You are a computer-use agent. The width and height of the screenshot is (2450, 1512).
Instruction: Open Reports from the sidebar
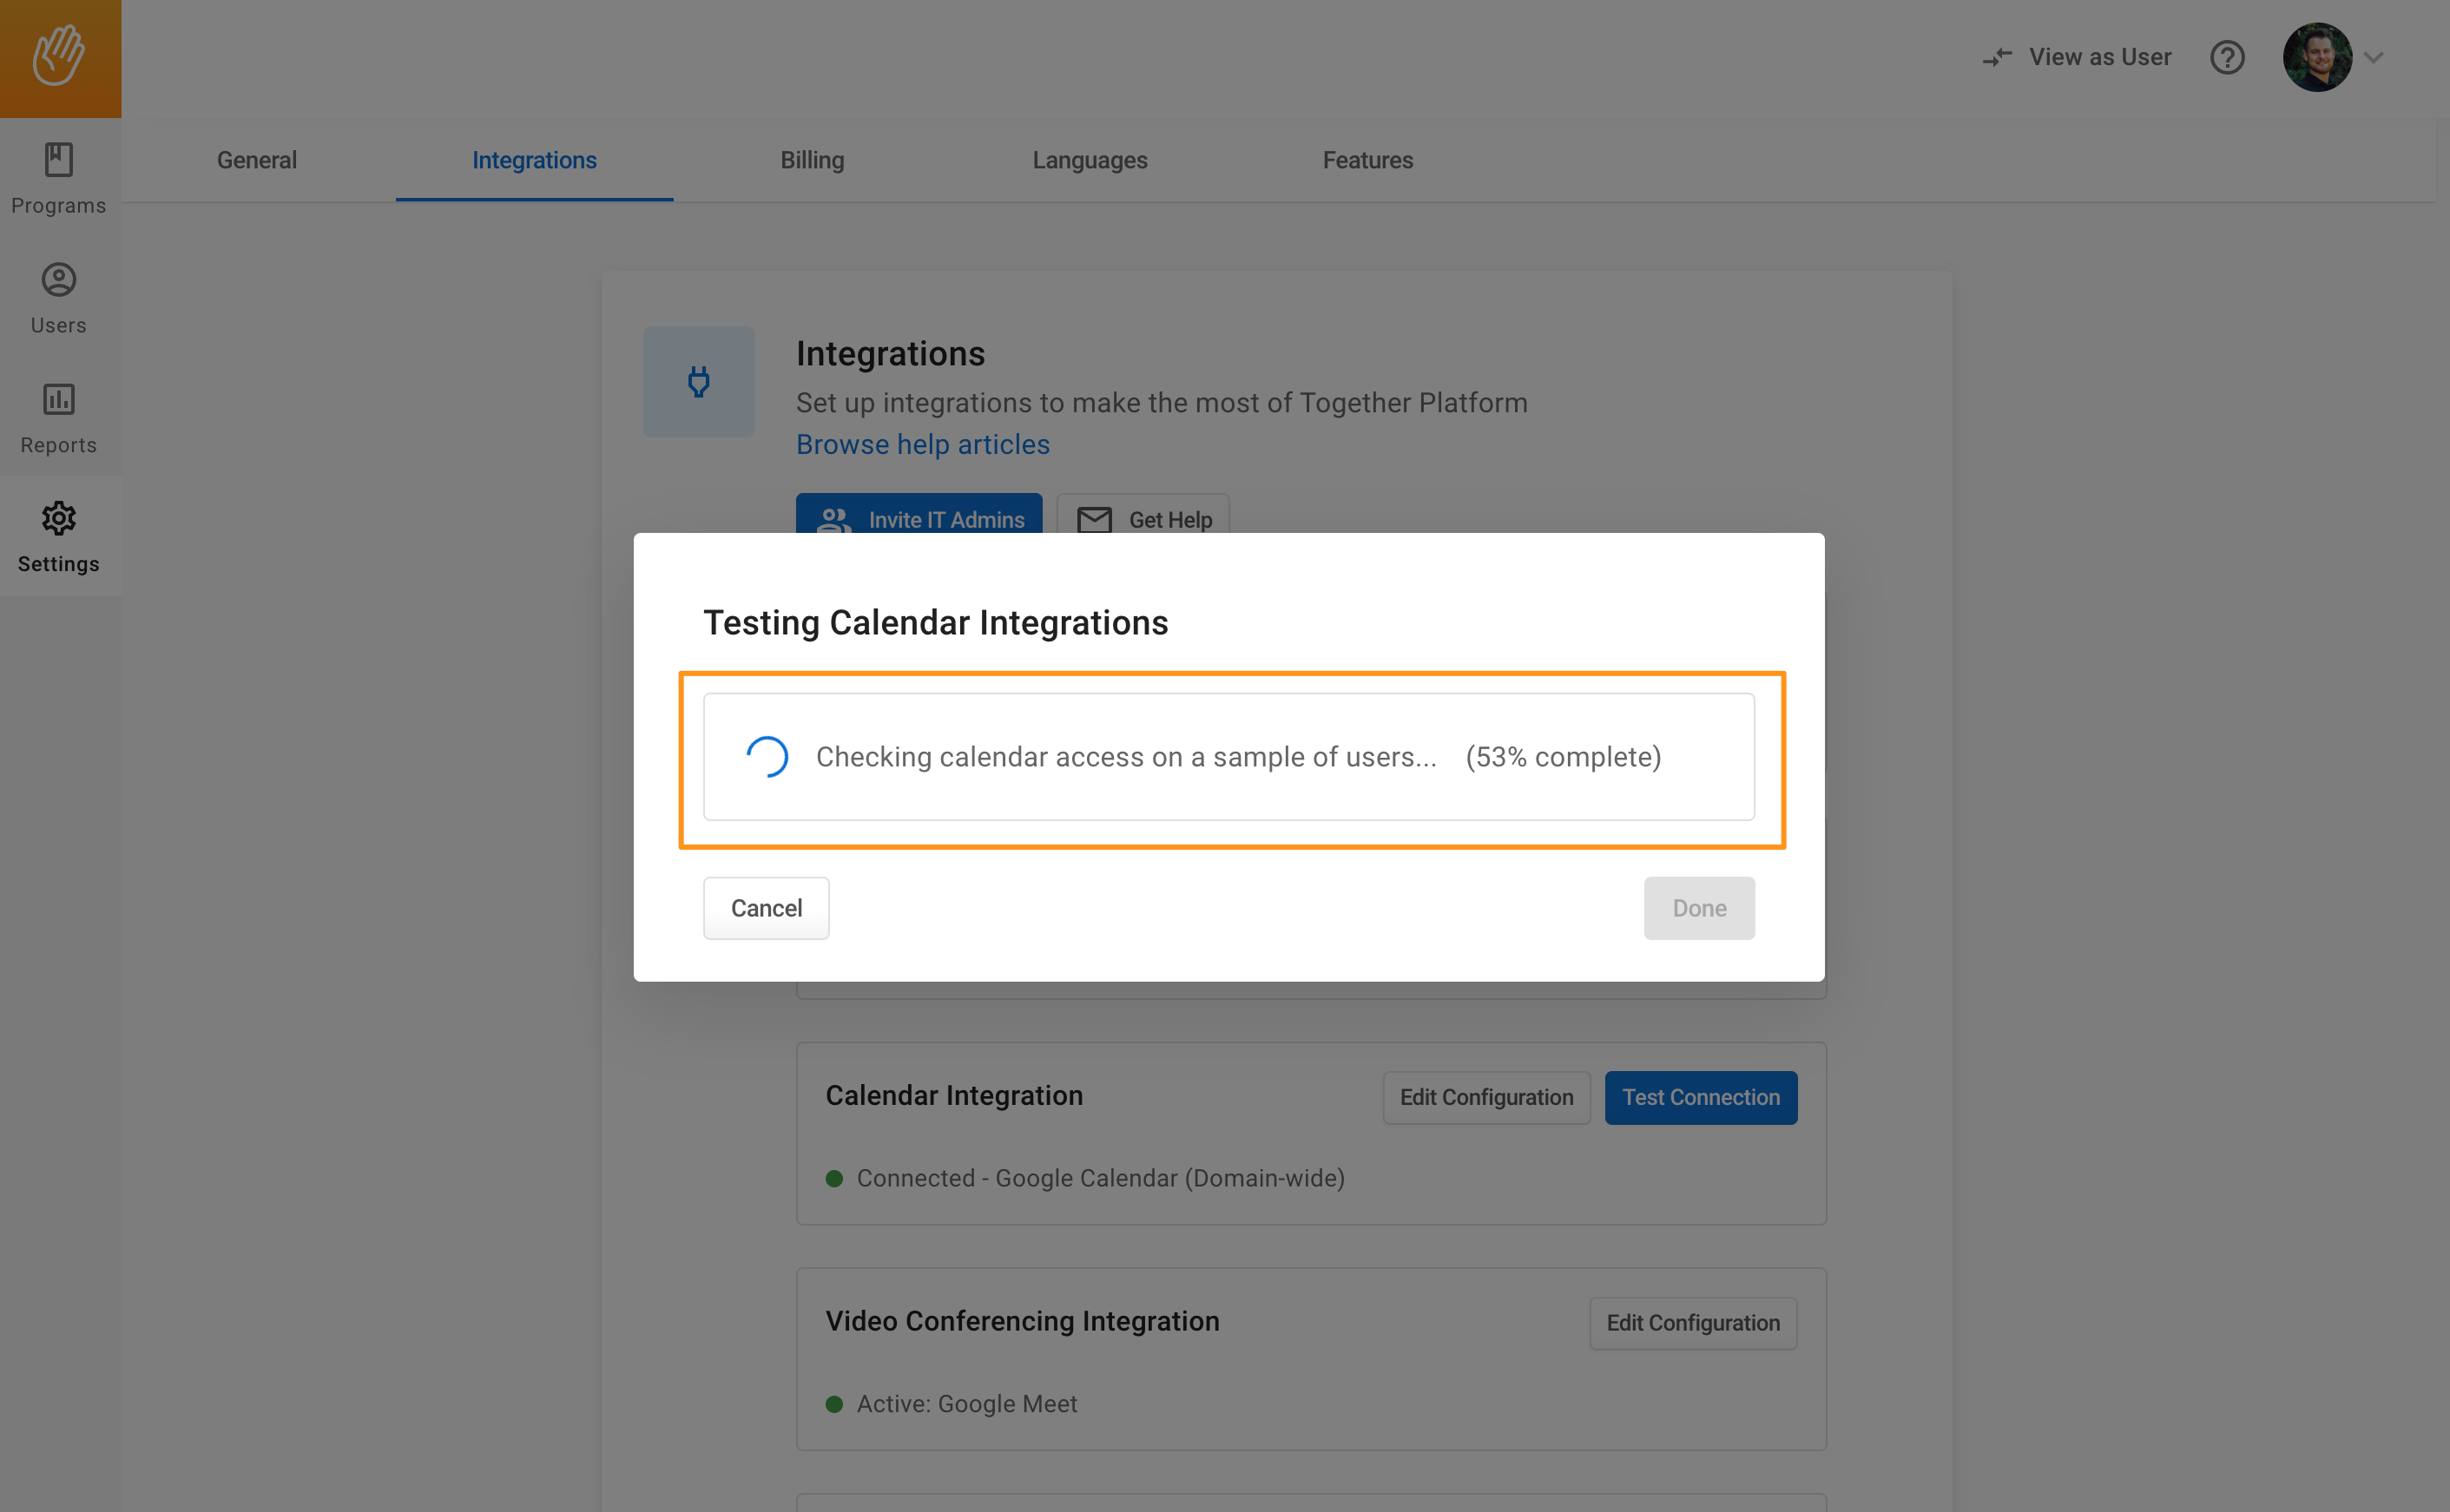[59, 419]
